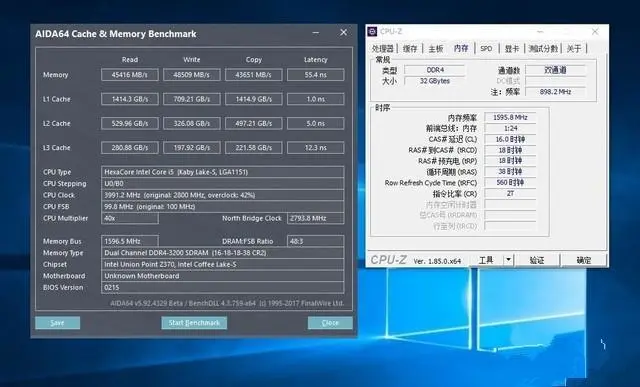
Task: Click the BIOS Version field 0215
Action: (x=222, y=288)
